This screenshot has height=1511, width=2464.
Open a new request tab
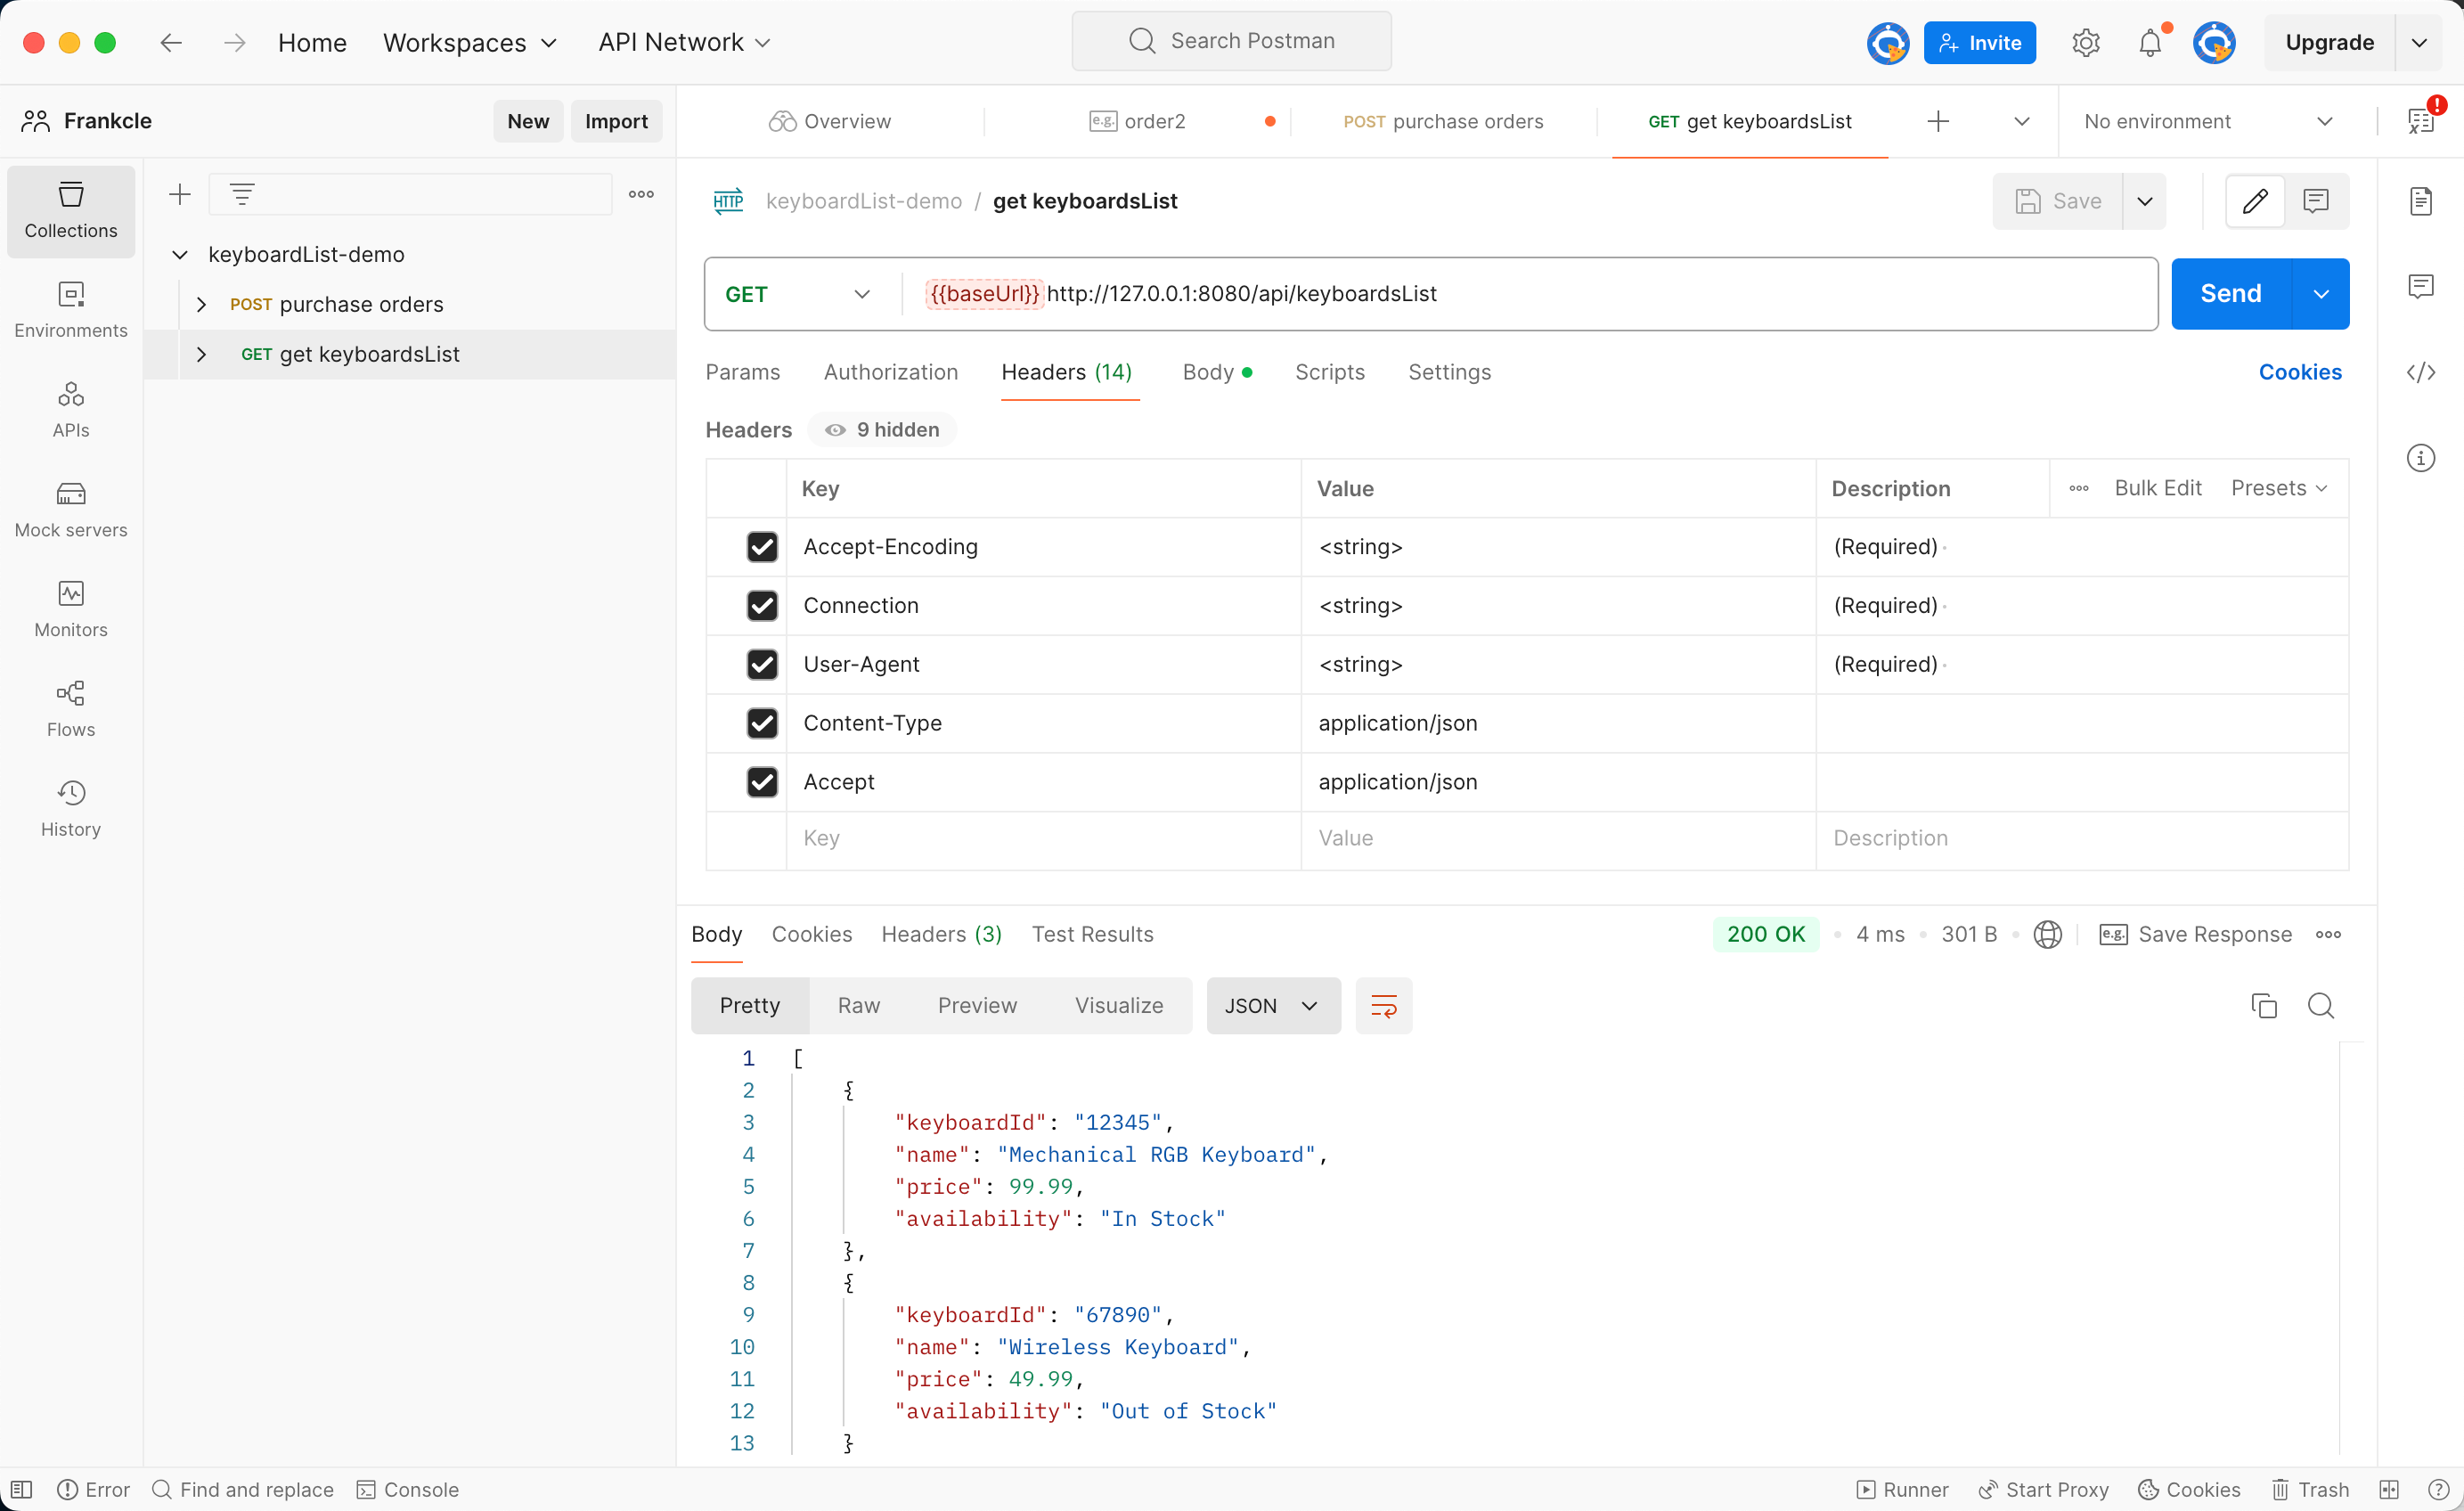pyautogui.click(x=1938, y=121)
